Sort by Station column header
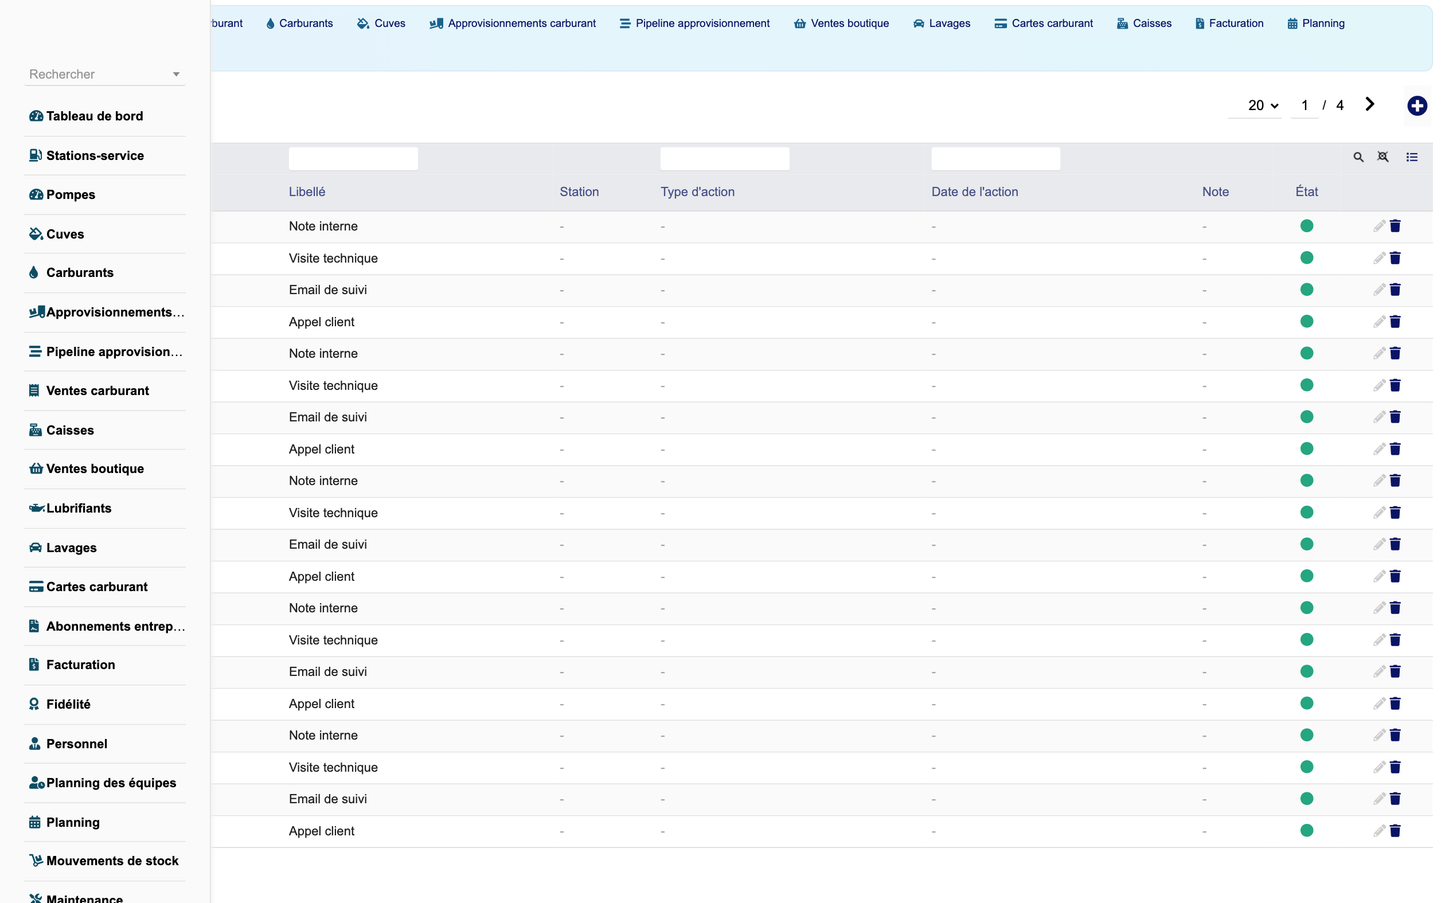 coord(579,192)
